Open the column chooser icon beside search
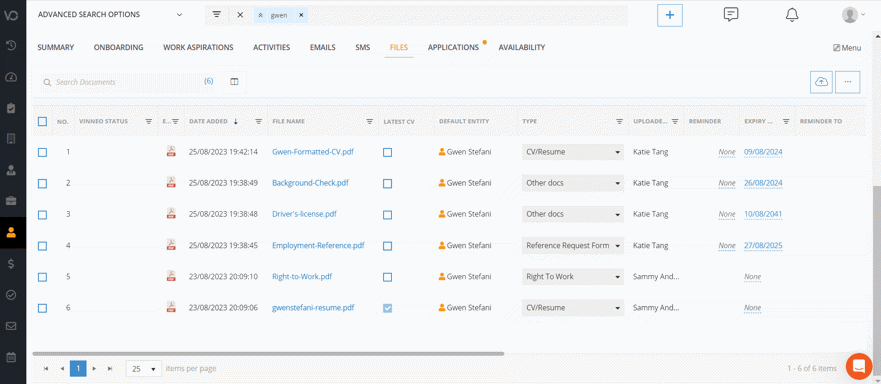881x384 pixels. point(234,82)
